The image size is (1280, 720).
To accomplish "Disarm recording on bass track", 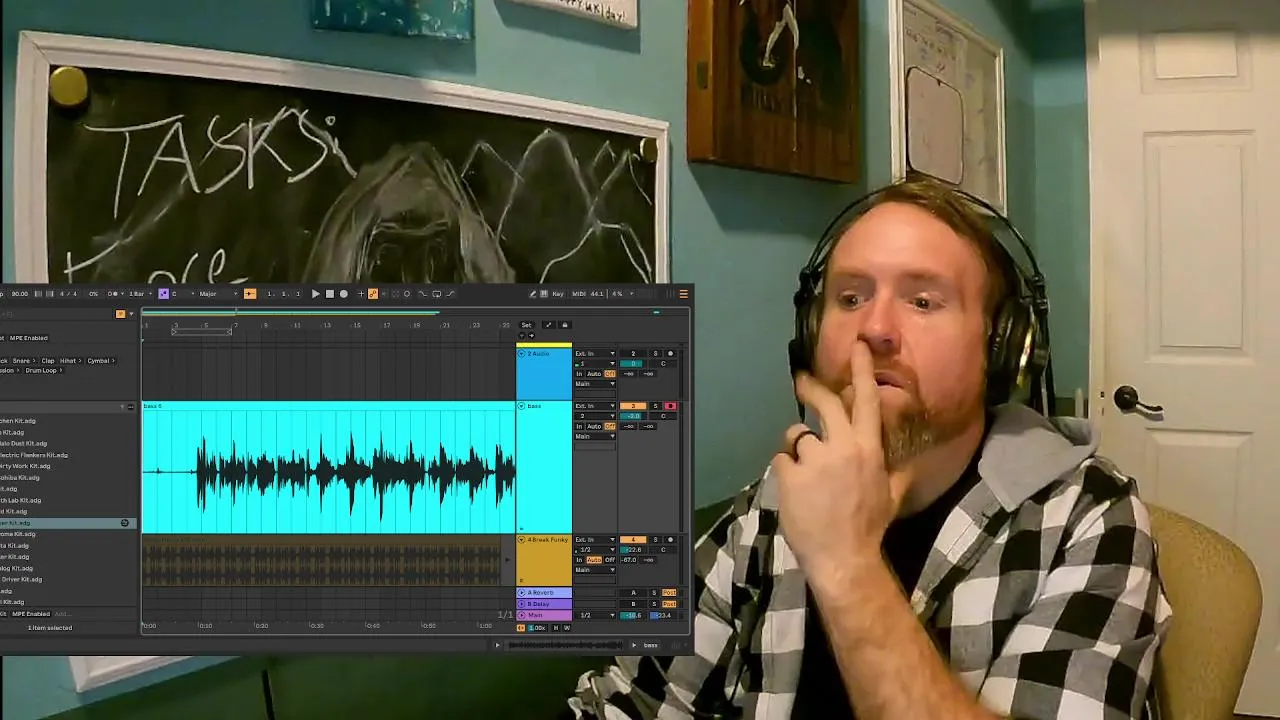I will point(670,406).
